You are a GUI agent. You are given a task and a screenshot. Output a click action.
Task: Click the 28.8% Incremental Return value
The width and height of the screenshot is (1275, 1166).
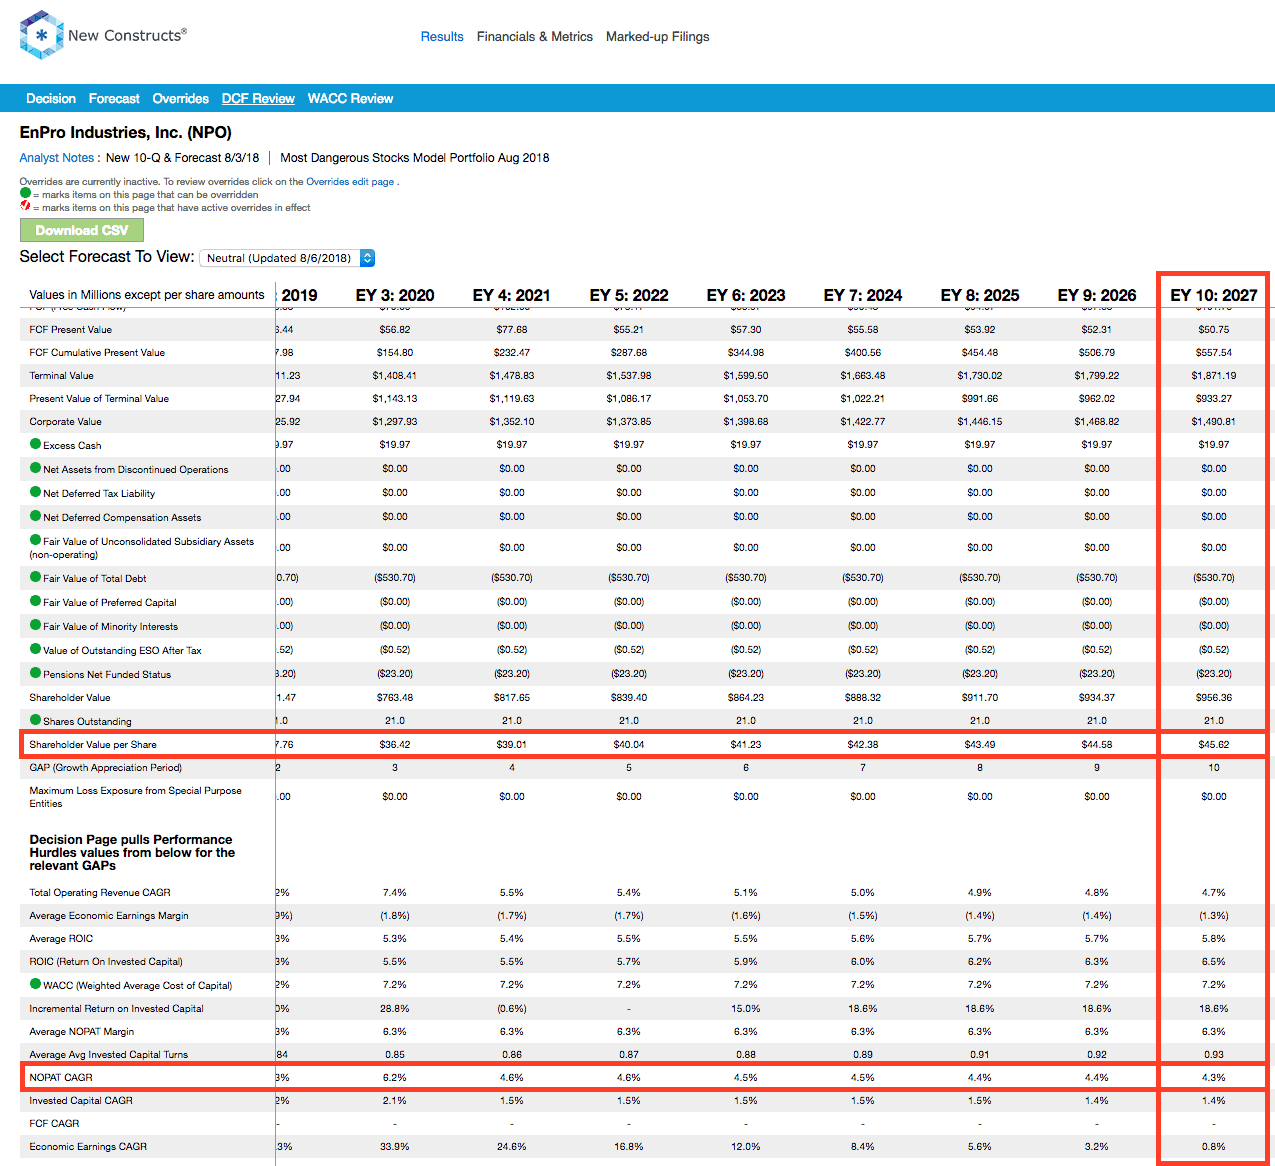coord(395,1008)
